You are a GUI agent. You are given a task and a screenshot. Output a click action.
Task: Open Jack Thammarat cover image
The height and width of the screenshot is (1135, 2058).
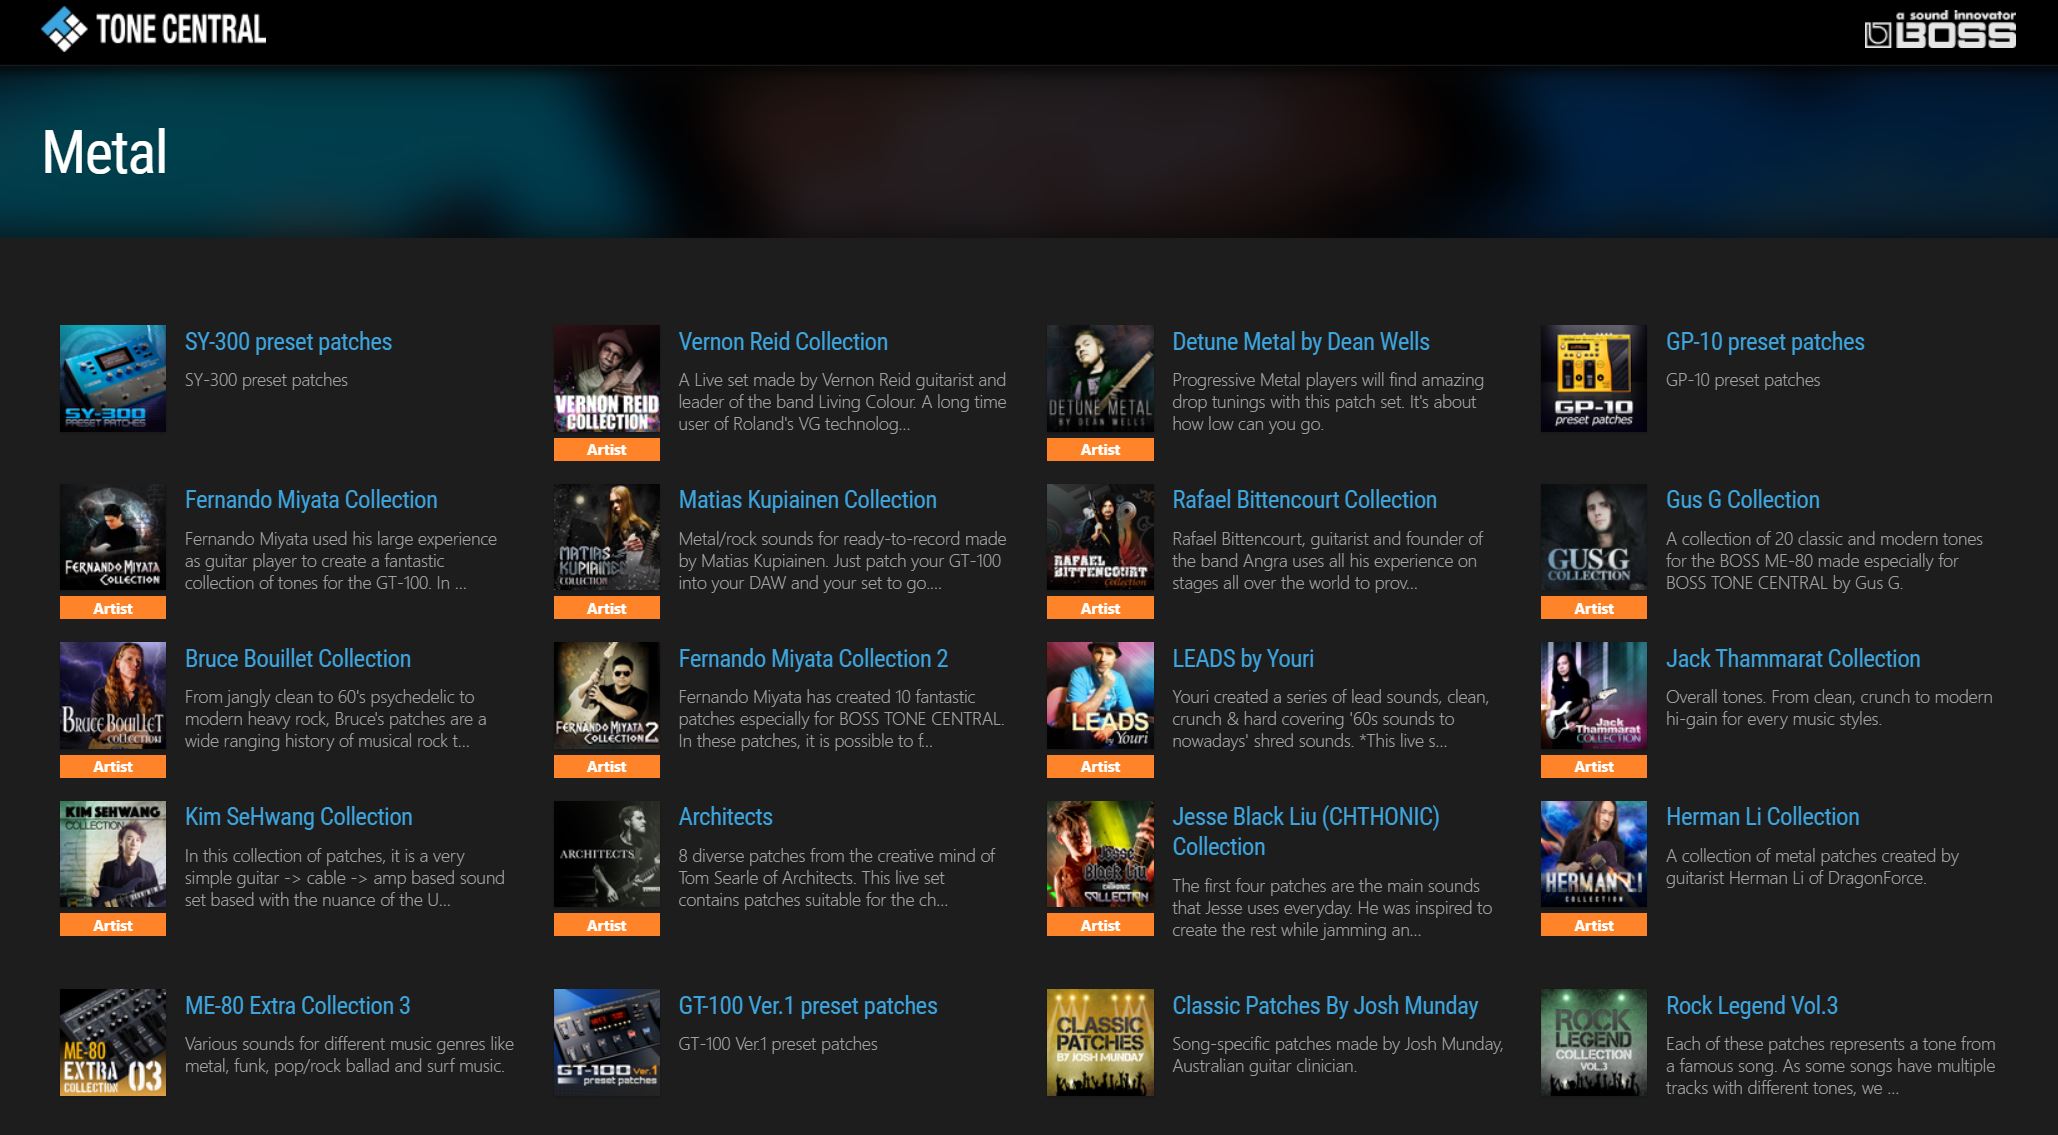1594,695
